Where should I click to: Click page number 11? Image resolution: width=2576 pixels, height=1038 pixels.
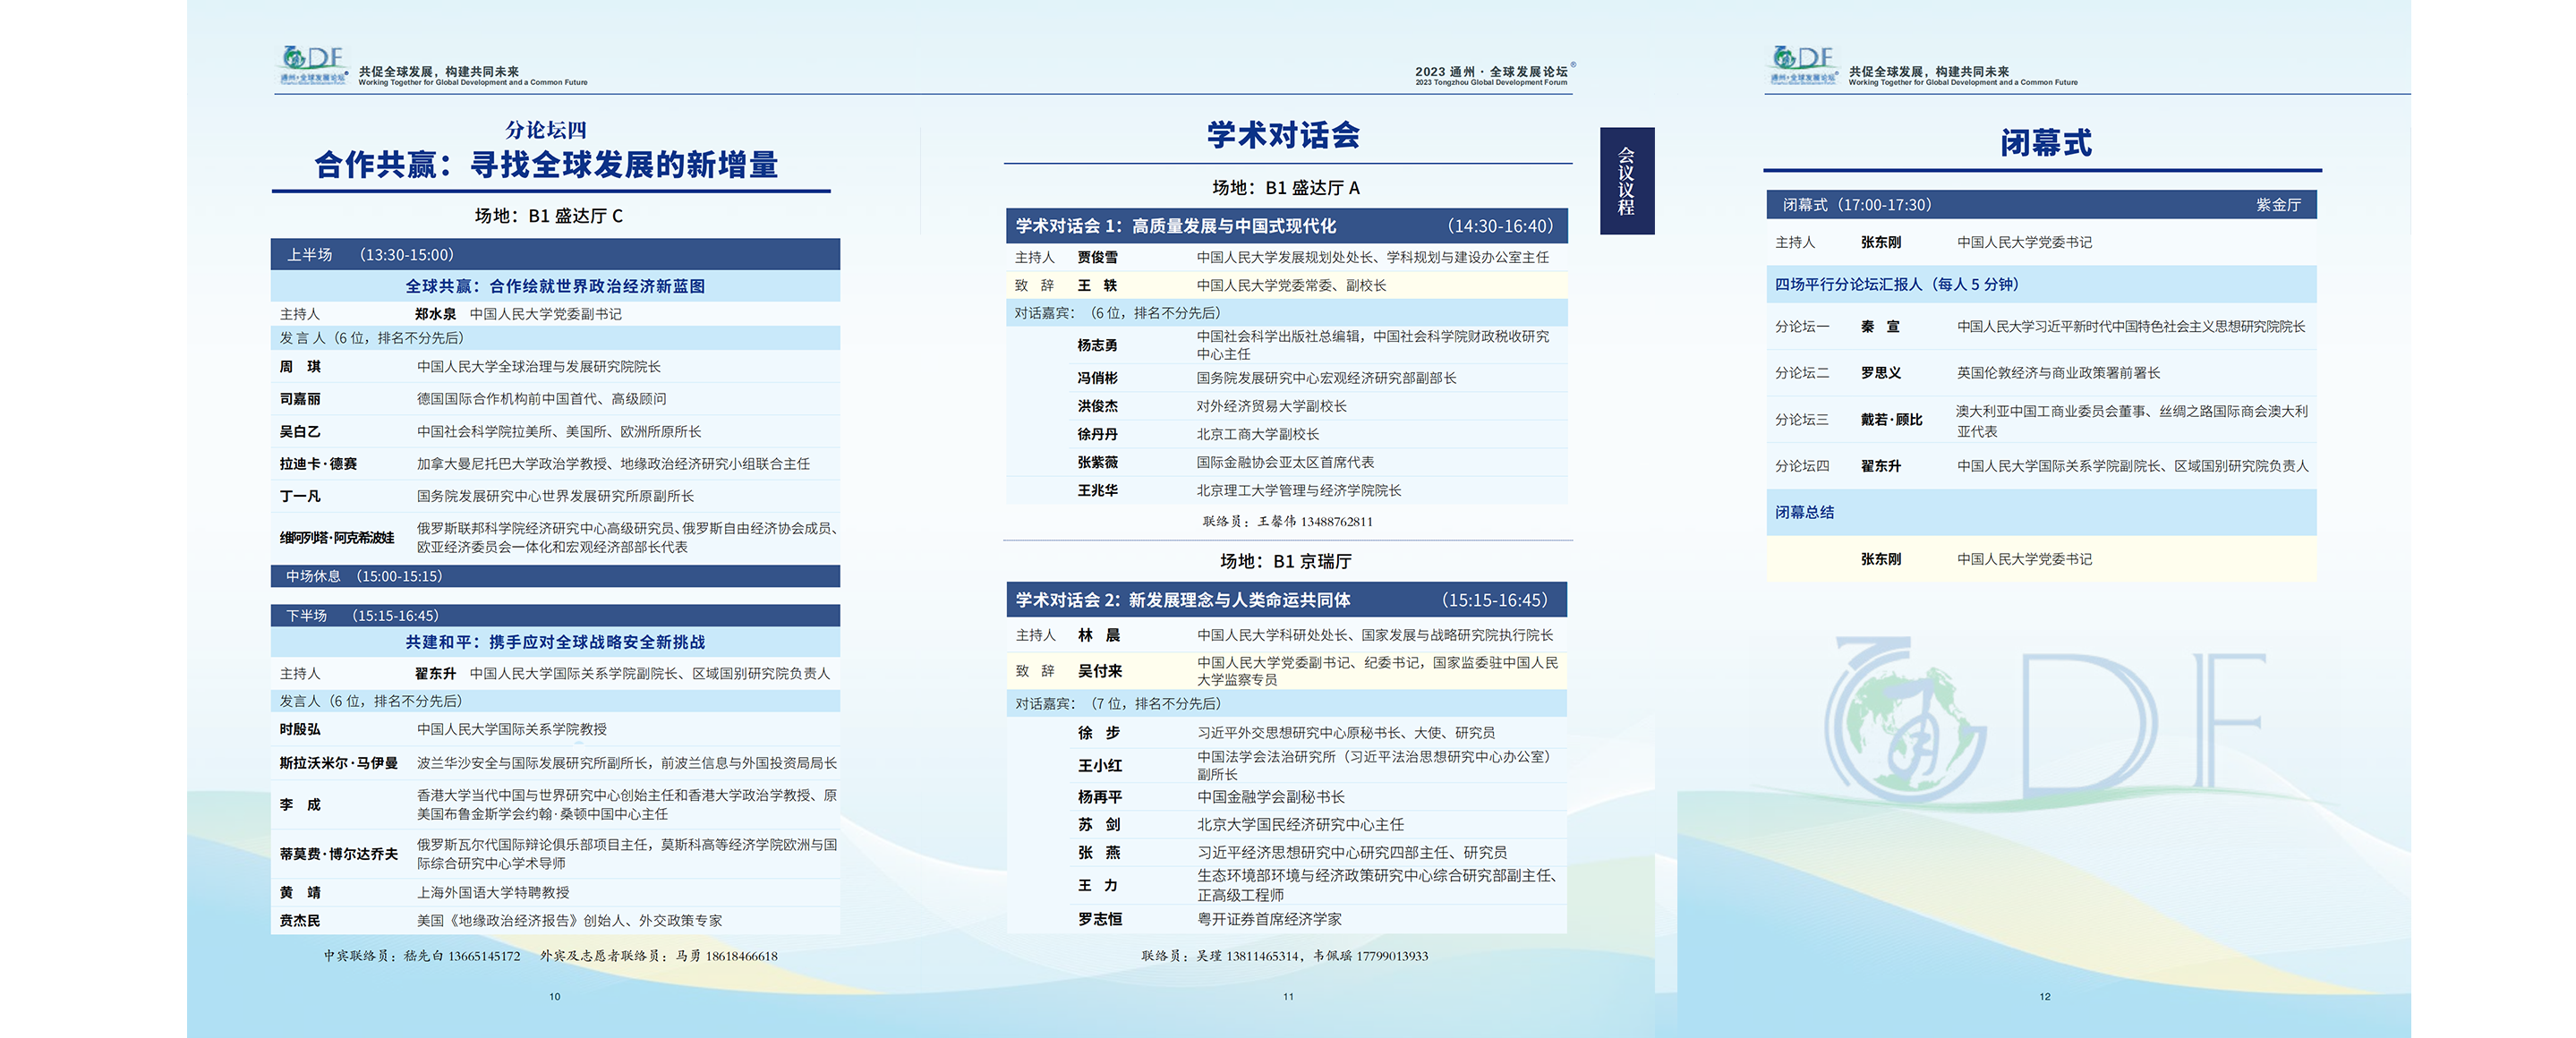coord(1288,997)
